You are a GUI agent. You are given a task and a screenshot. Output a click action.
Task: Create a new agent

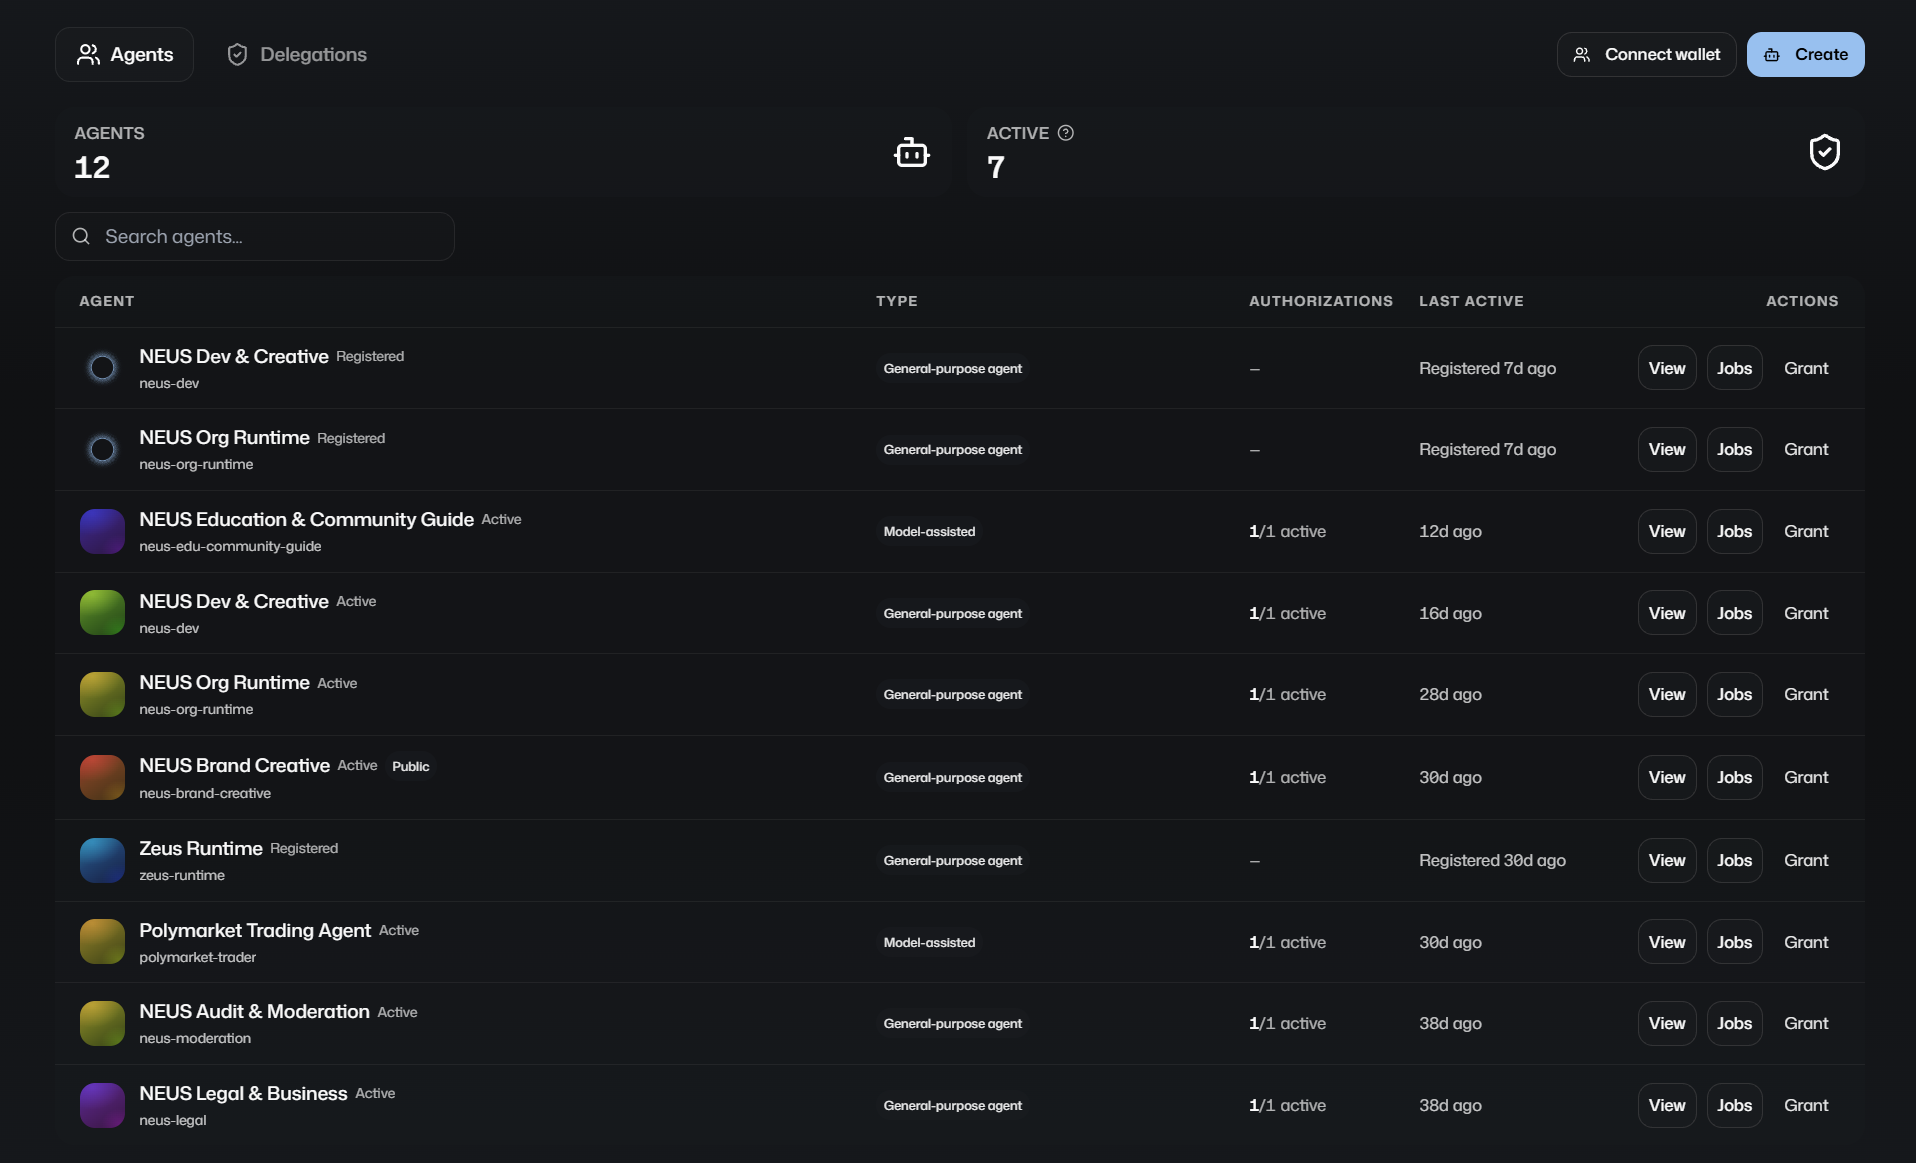tap(1805, 54)
